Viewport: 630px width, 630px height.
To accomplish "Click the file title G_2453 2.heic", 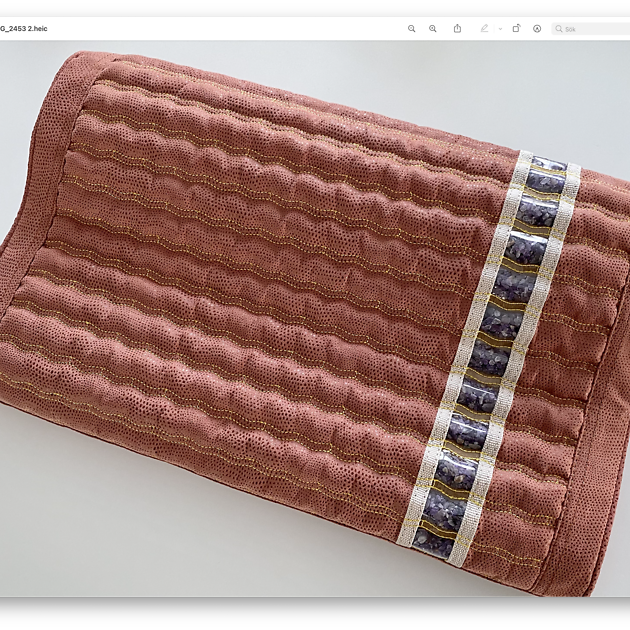I will (24, 29).
